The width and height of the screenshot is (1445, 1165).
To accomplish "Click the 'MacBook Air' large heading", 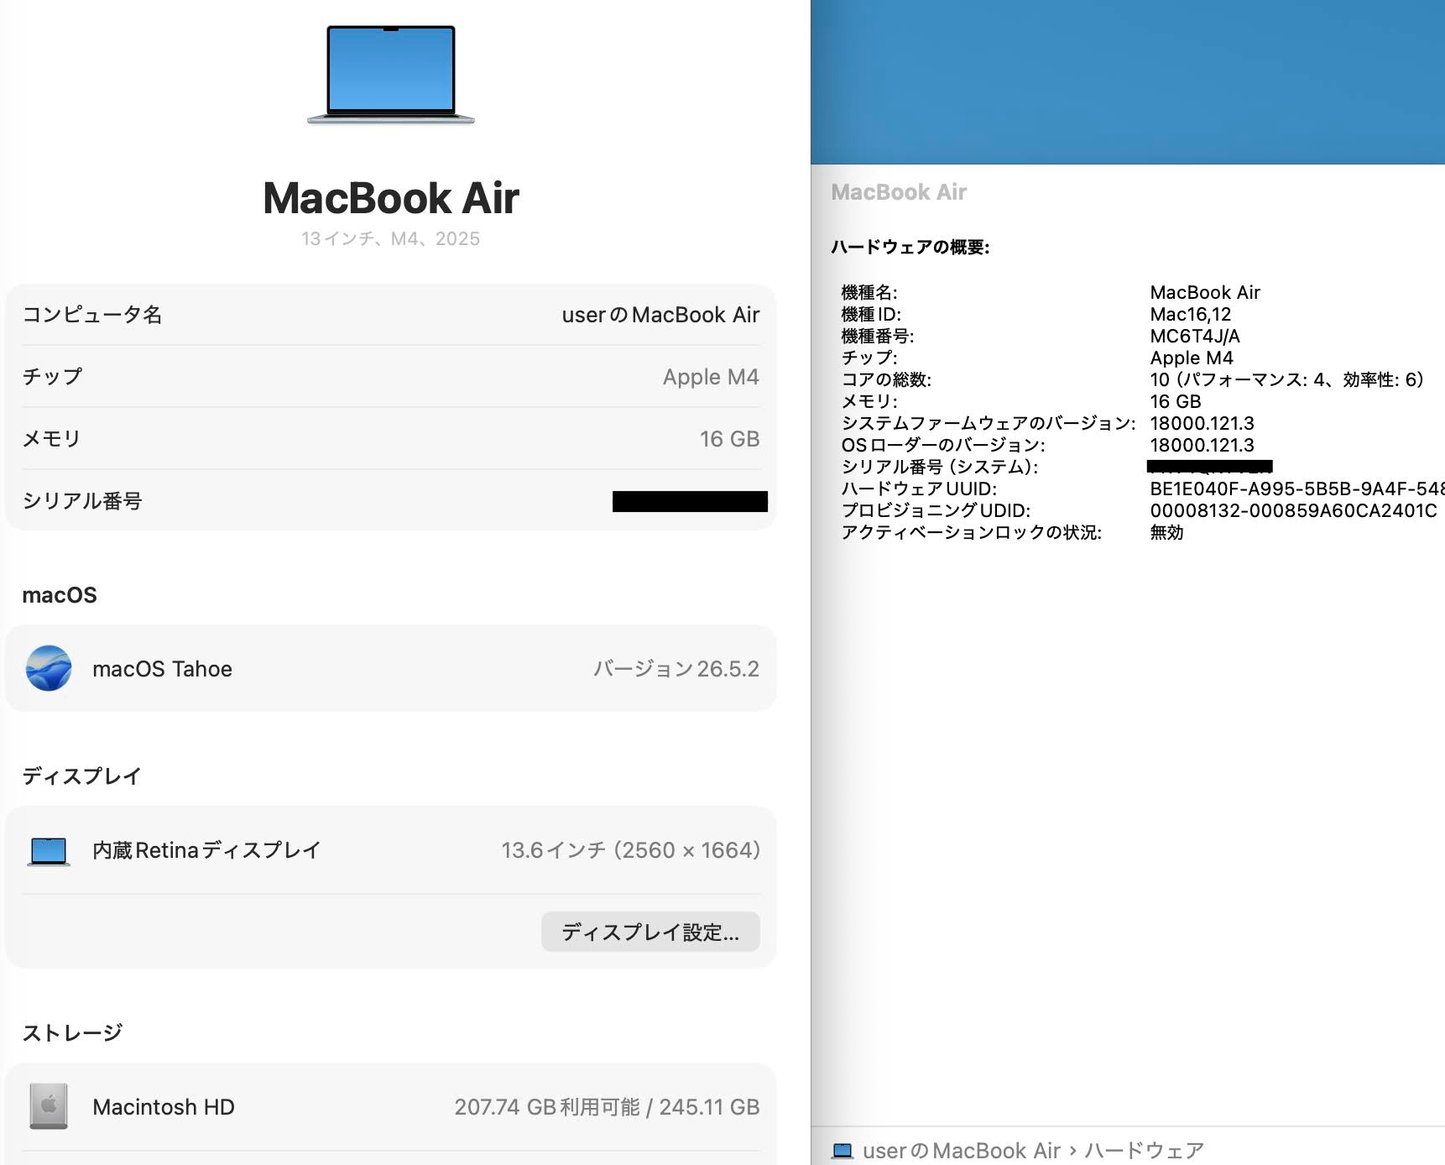I will 391,198.
